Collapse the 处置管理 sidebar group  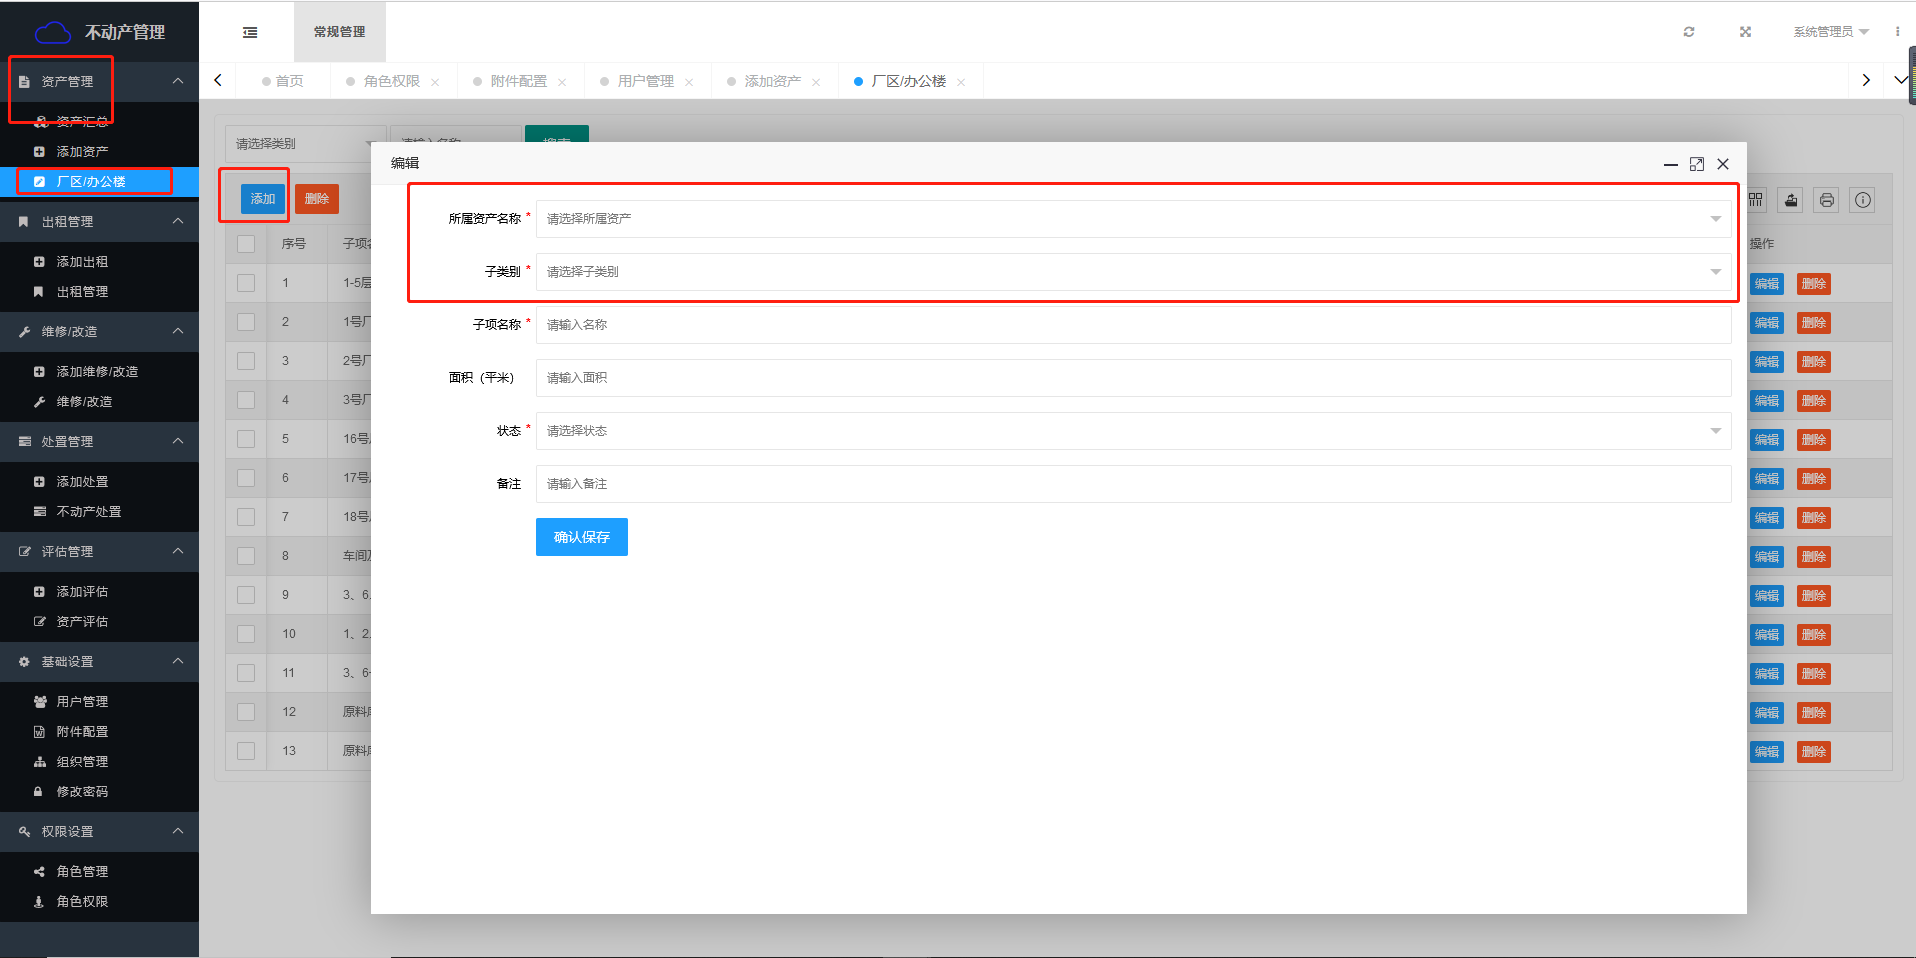pyautogui.click(x=99, y=441)
